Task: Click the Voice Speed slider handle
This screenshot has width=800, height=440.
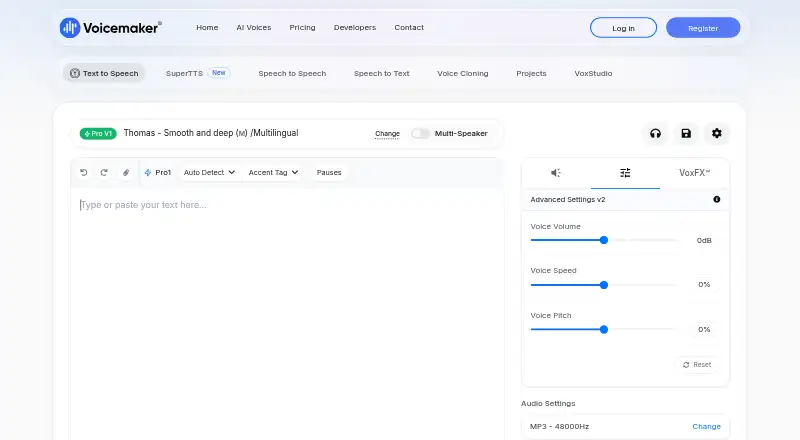Action: click(604, 285)
